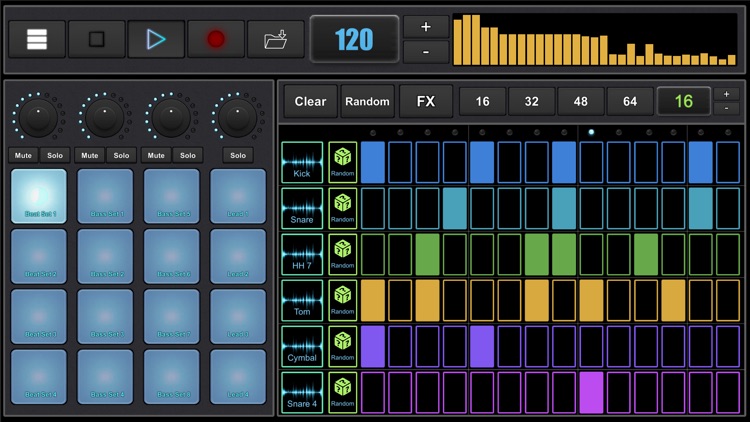Click the Random dice on the Snare 4 row
Image resolution: width=750 pixels, height=422 pixels.
point(342,392)
